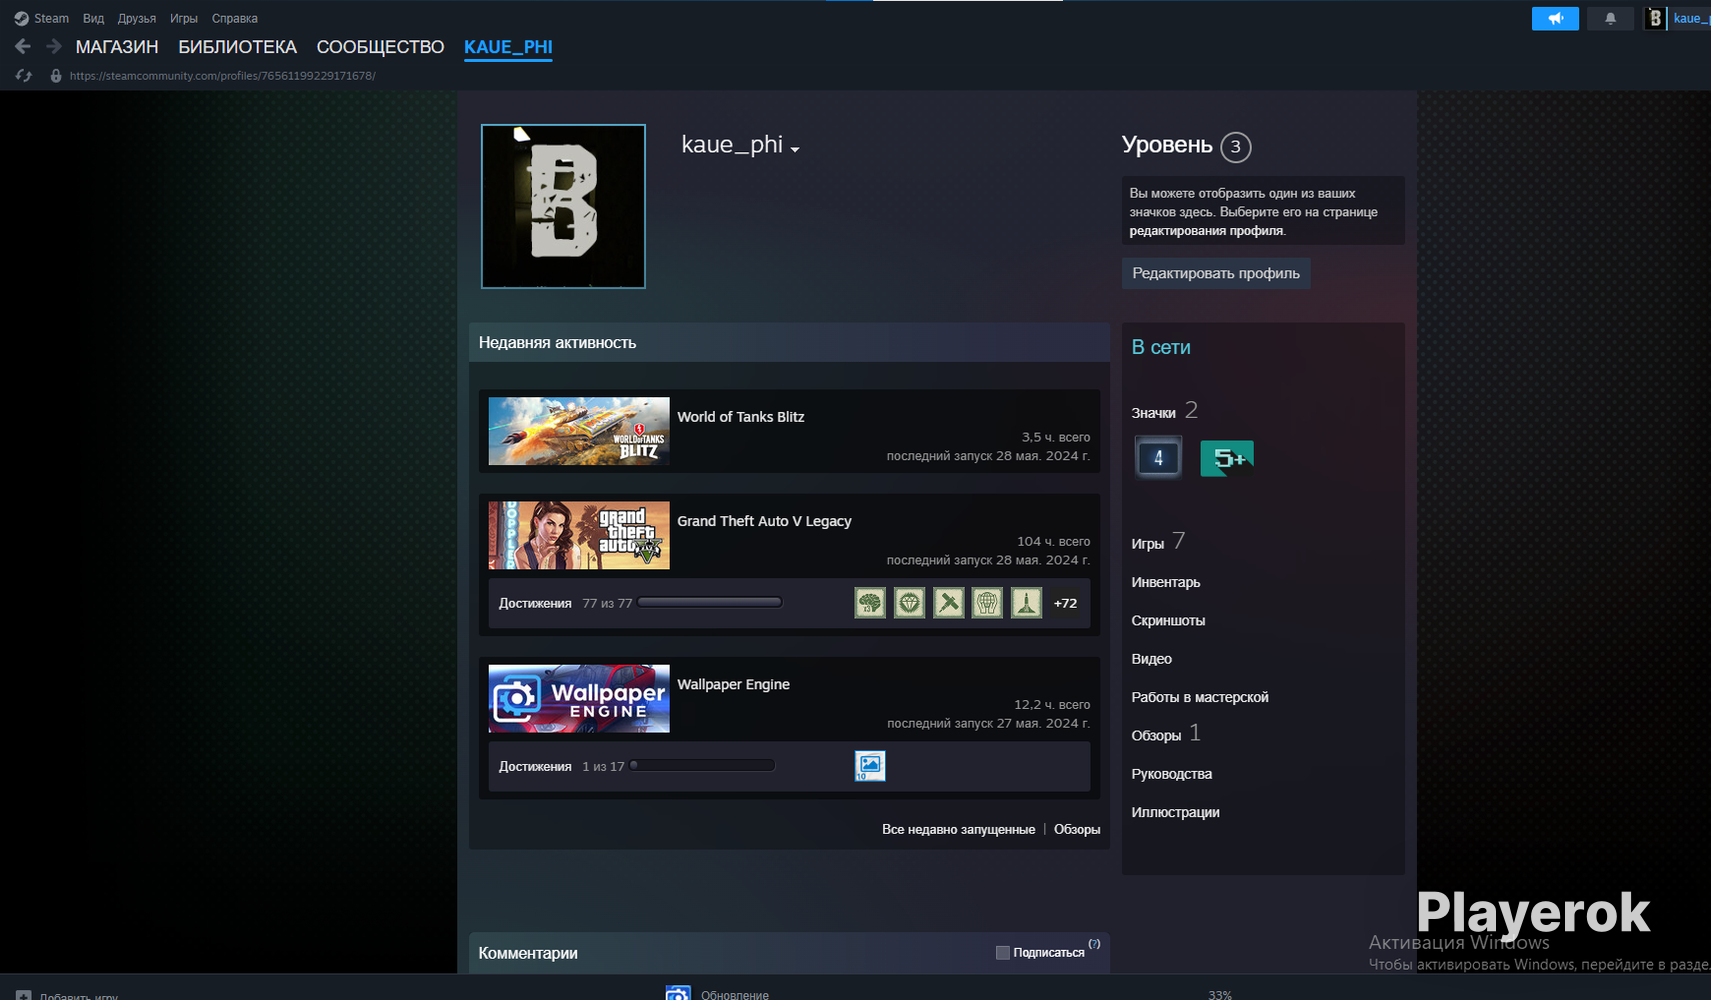This screenshot has width=1711, height=1000.
Task: Click the Wallpaper Engine achievements progress bar
Action: tap(702, 766)
